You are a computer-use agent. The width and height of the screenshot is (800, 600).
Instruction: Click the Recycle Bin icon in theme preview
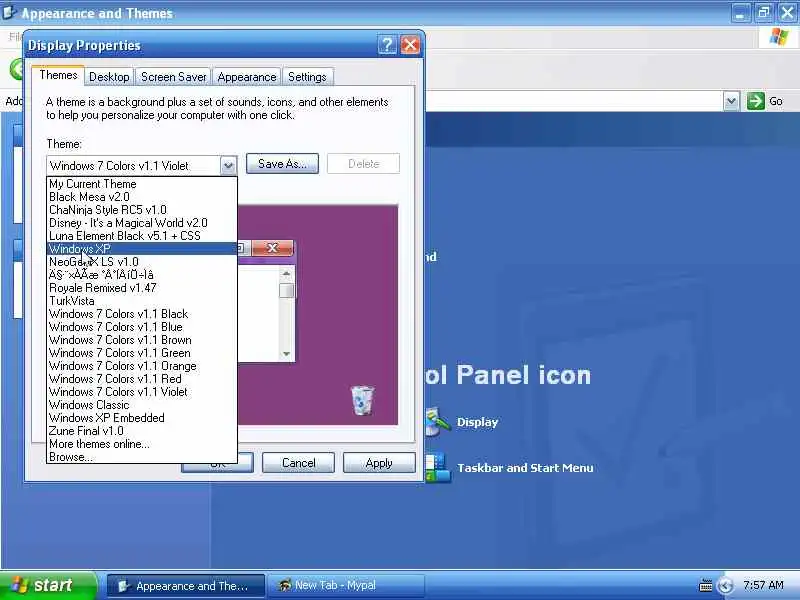point(362,401)
